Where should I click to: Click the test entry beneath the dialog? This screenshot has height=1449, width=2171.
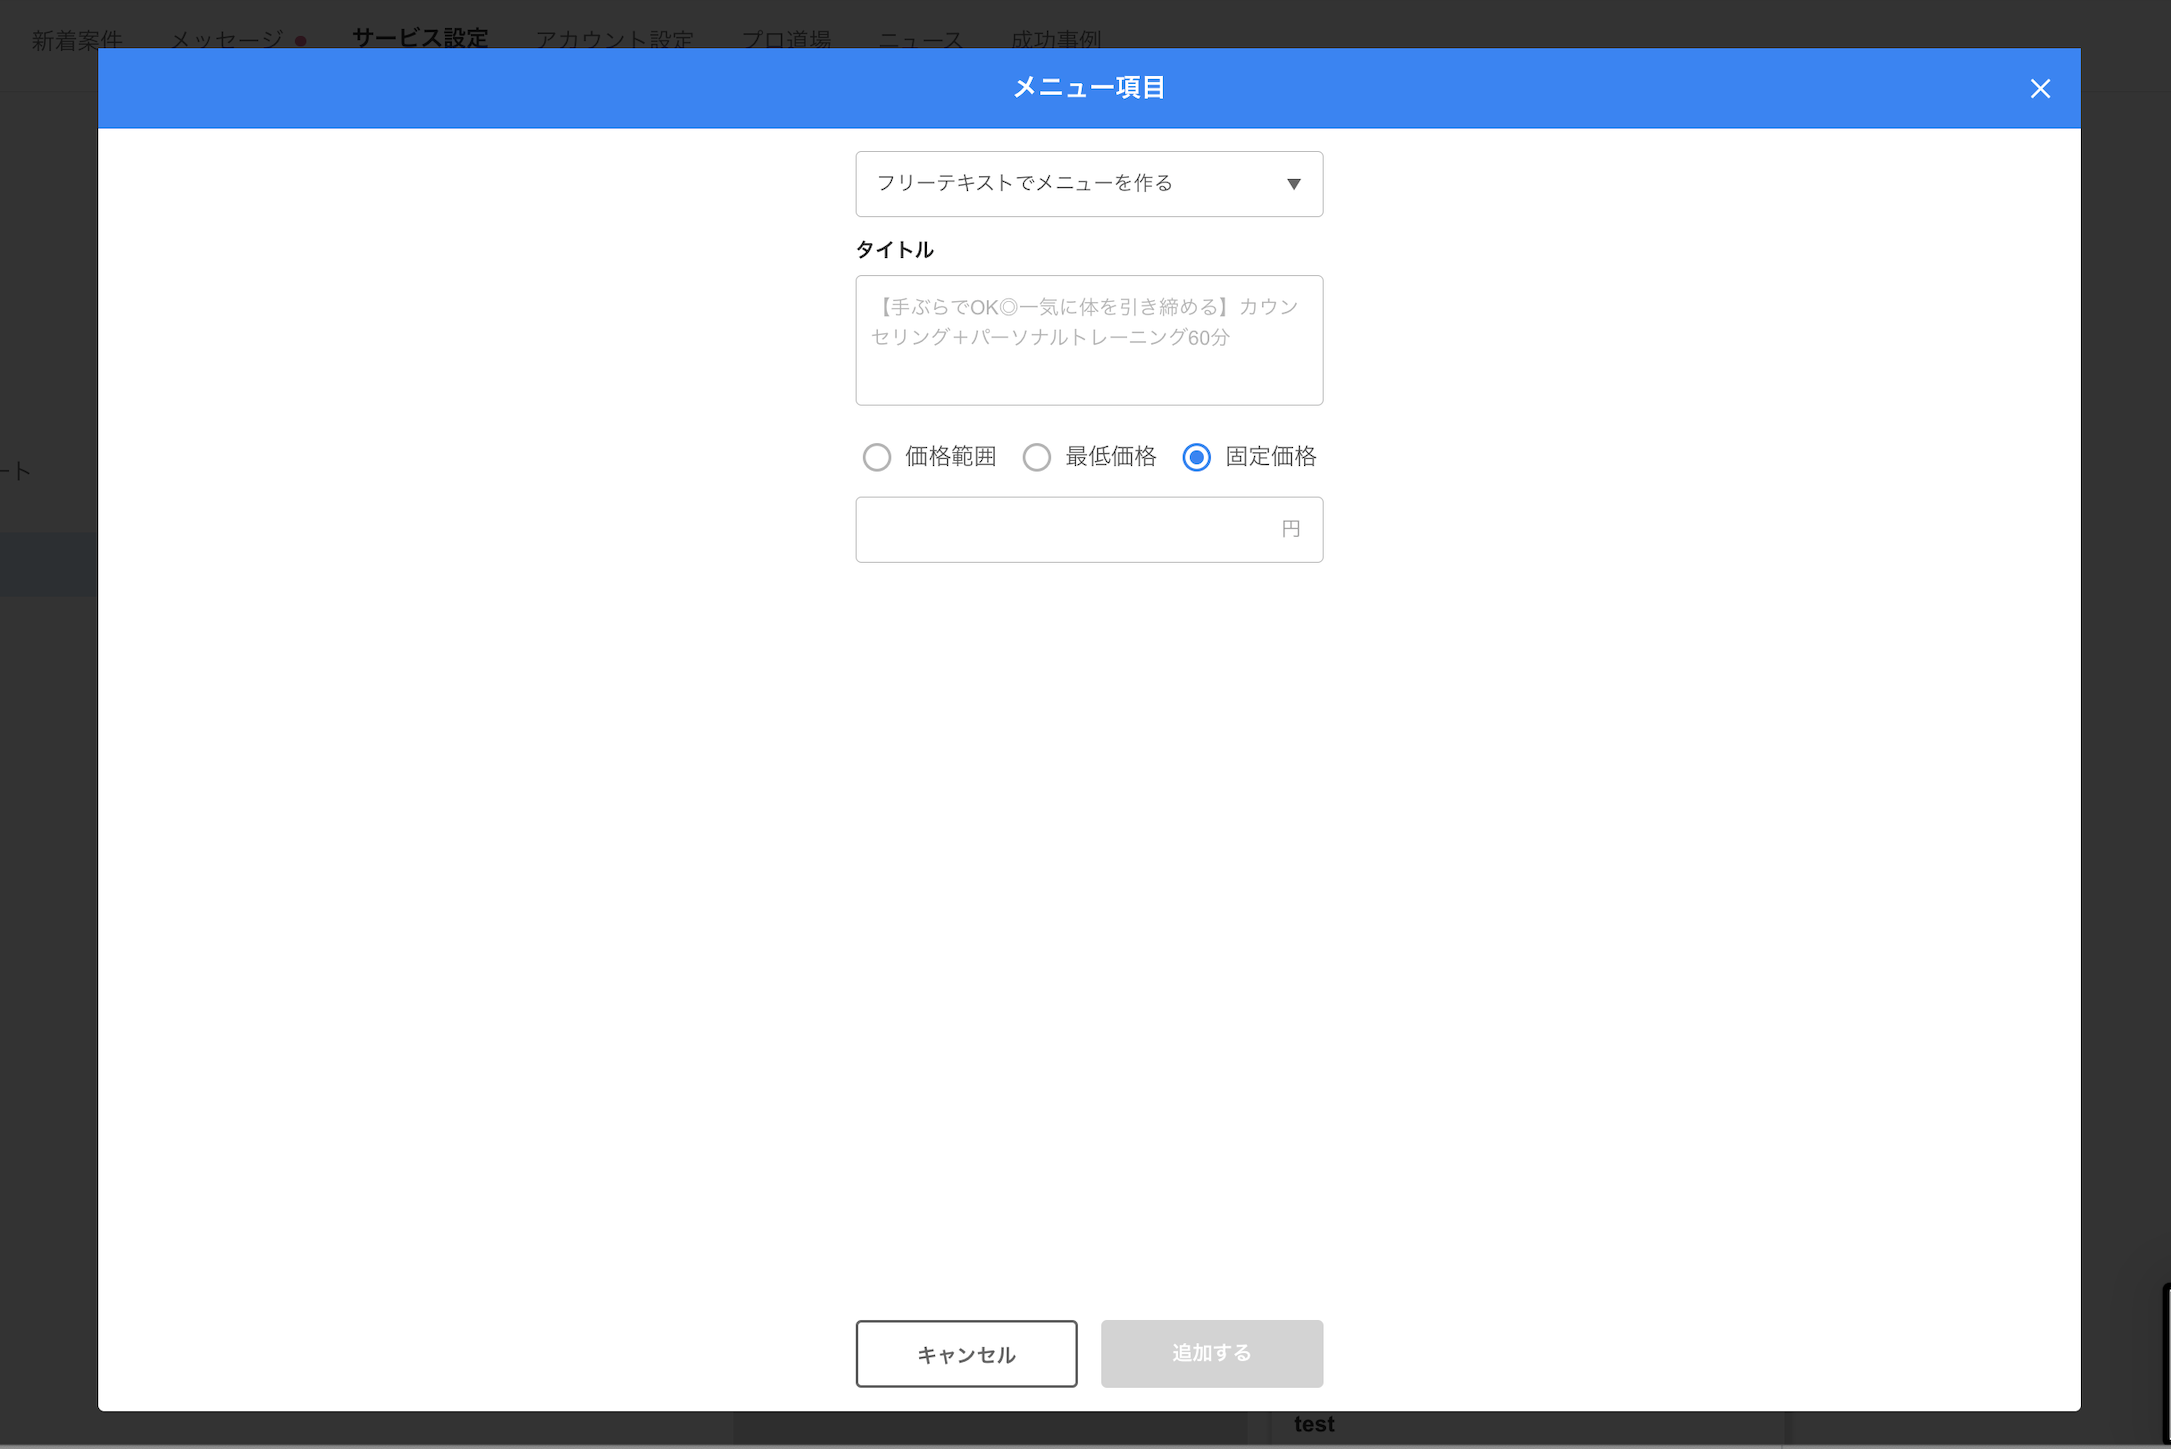(x=1314, y=1424)
